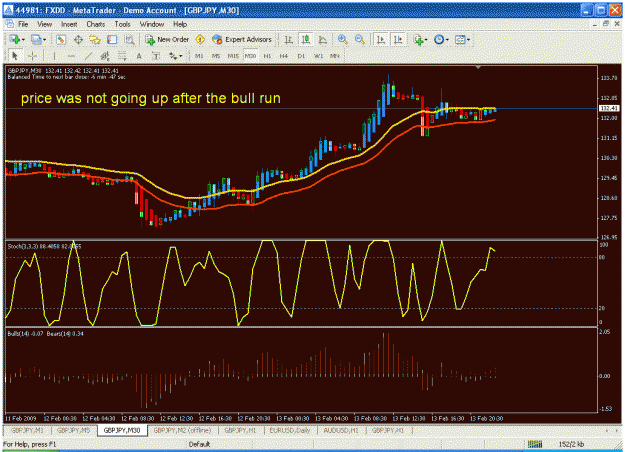Select the arrow cursor tool
This screenshot has width=625, height=452.
pyautogui.click(x=15, y=56)
